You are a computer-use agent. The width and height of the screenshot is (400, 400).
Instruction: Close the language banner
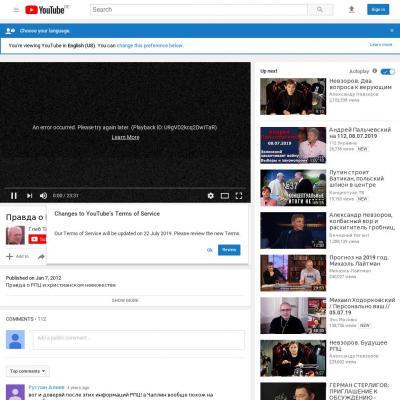point(392,31)
